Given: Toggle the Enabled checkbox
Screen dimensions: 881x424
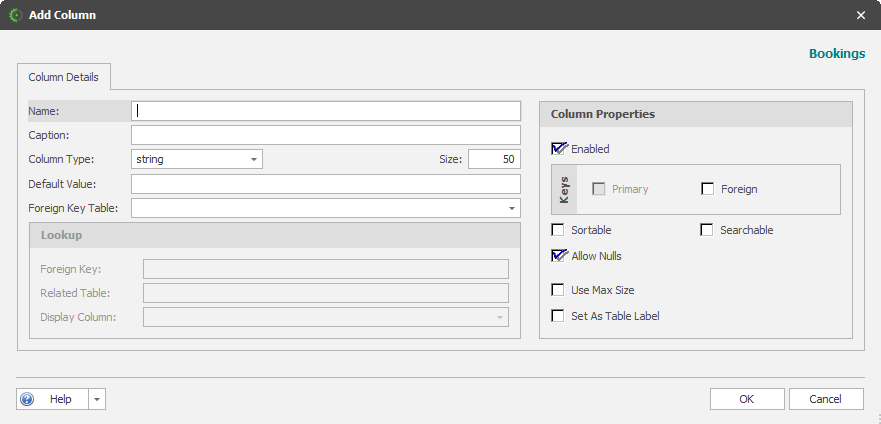Looking at the screenshot, I should coord(558,149).
